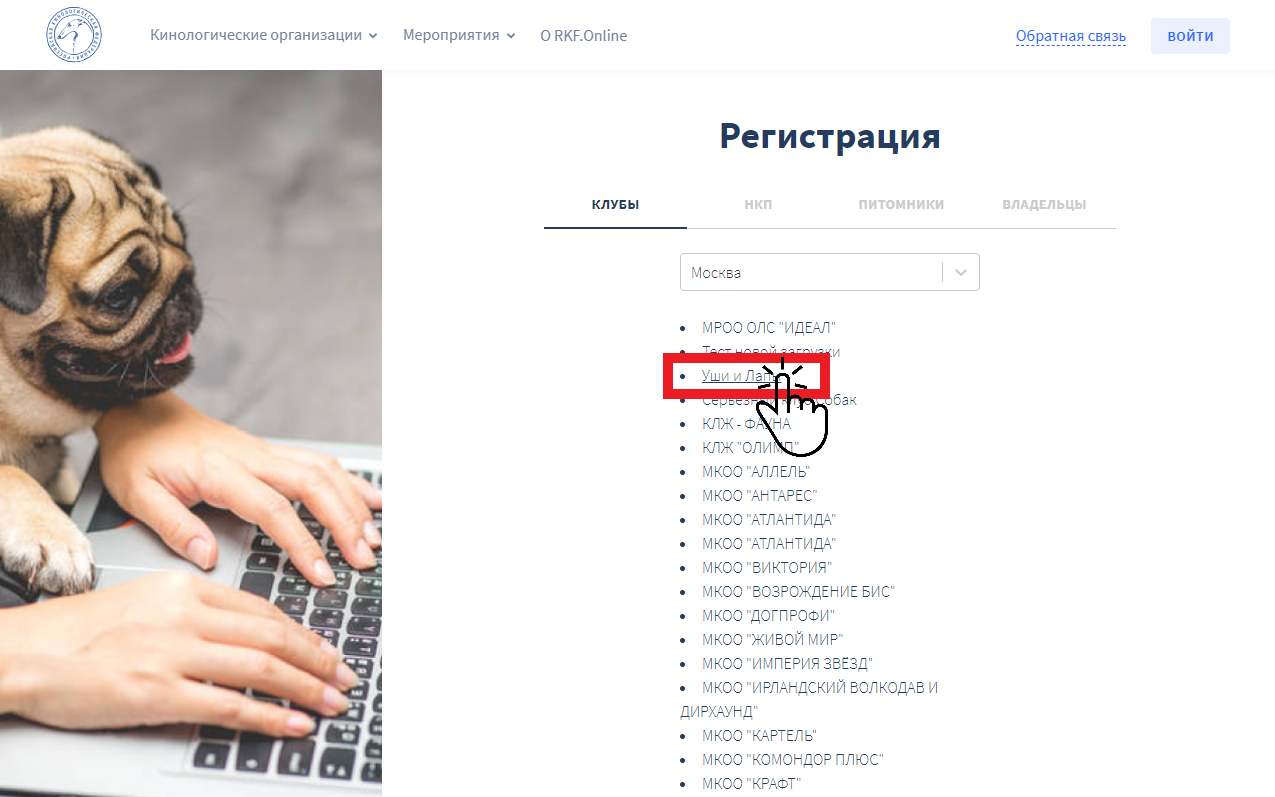Expand the Мероприятия menu
1275x797 pixels.
459,35
